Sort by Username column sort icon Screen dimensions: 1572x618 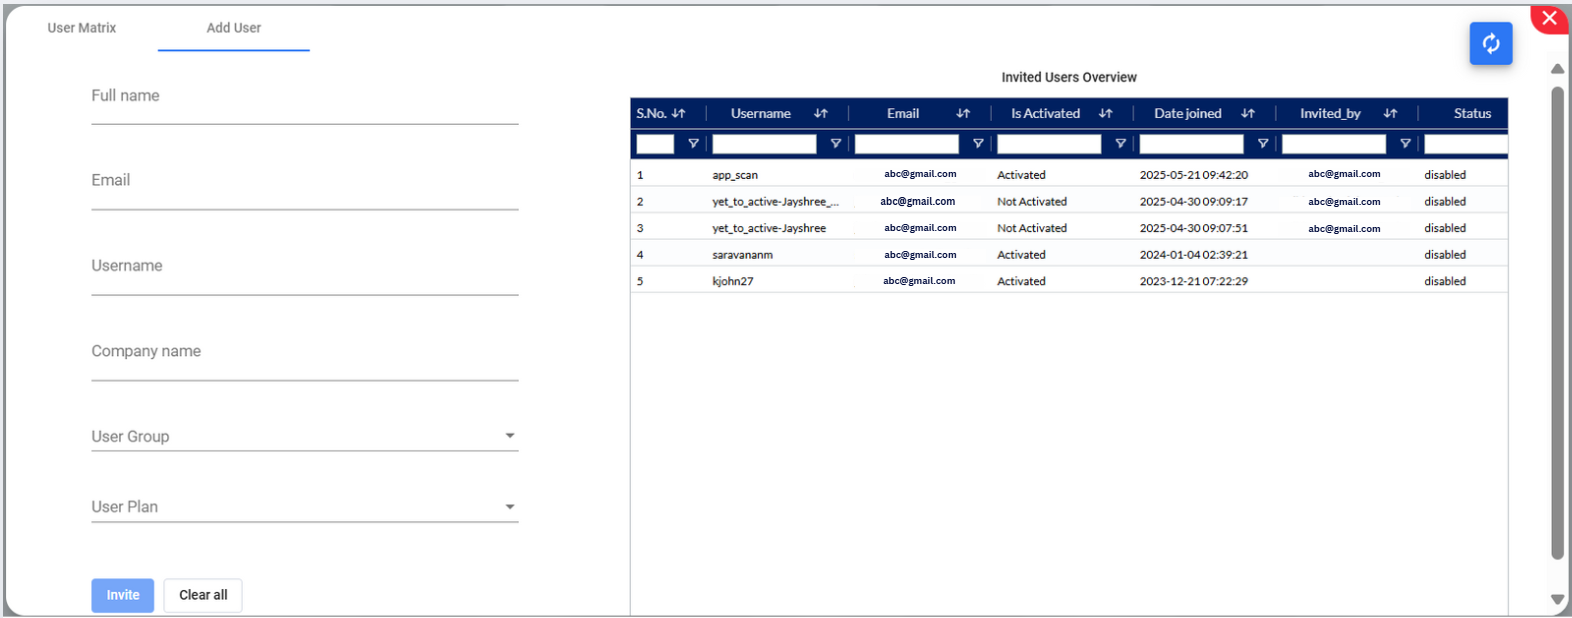[821, 114]
